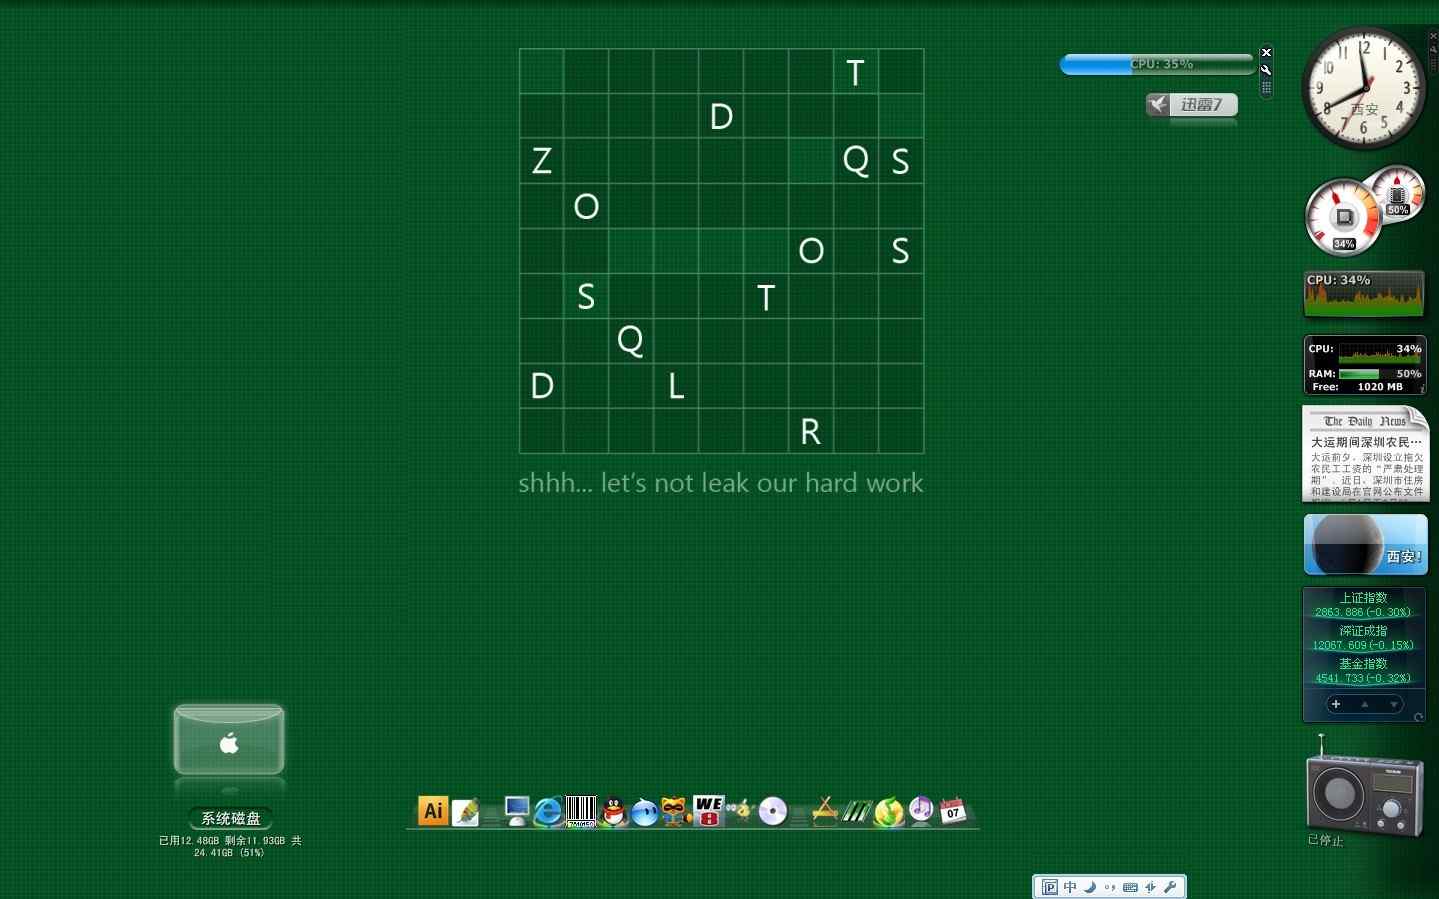Open the CD disc dock icon
1439x899 pixels.
pos(773,811)
